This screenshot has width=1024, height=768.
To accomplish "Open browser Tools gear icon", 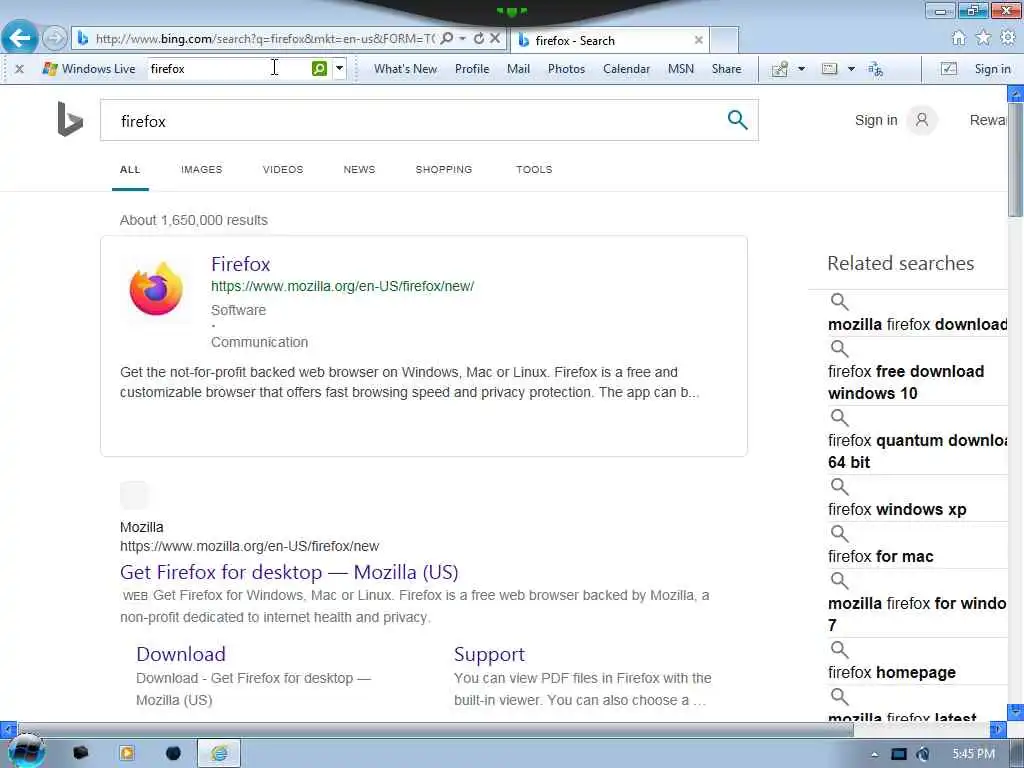I will tap(1008, 39).
